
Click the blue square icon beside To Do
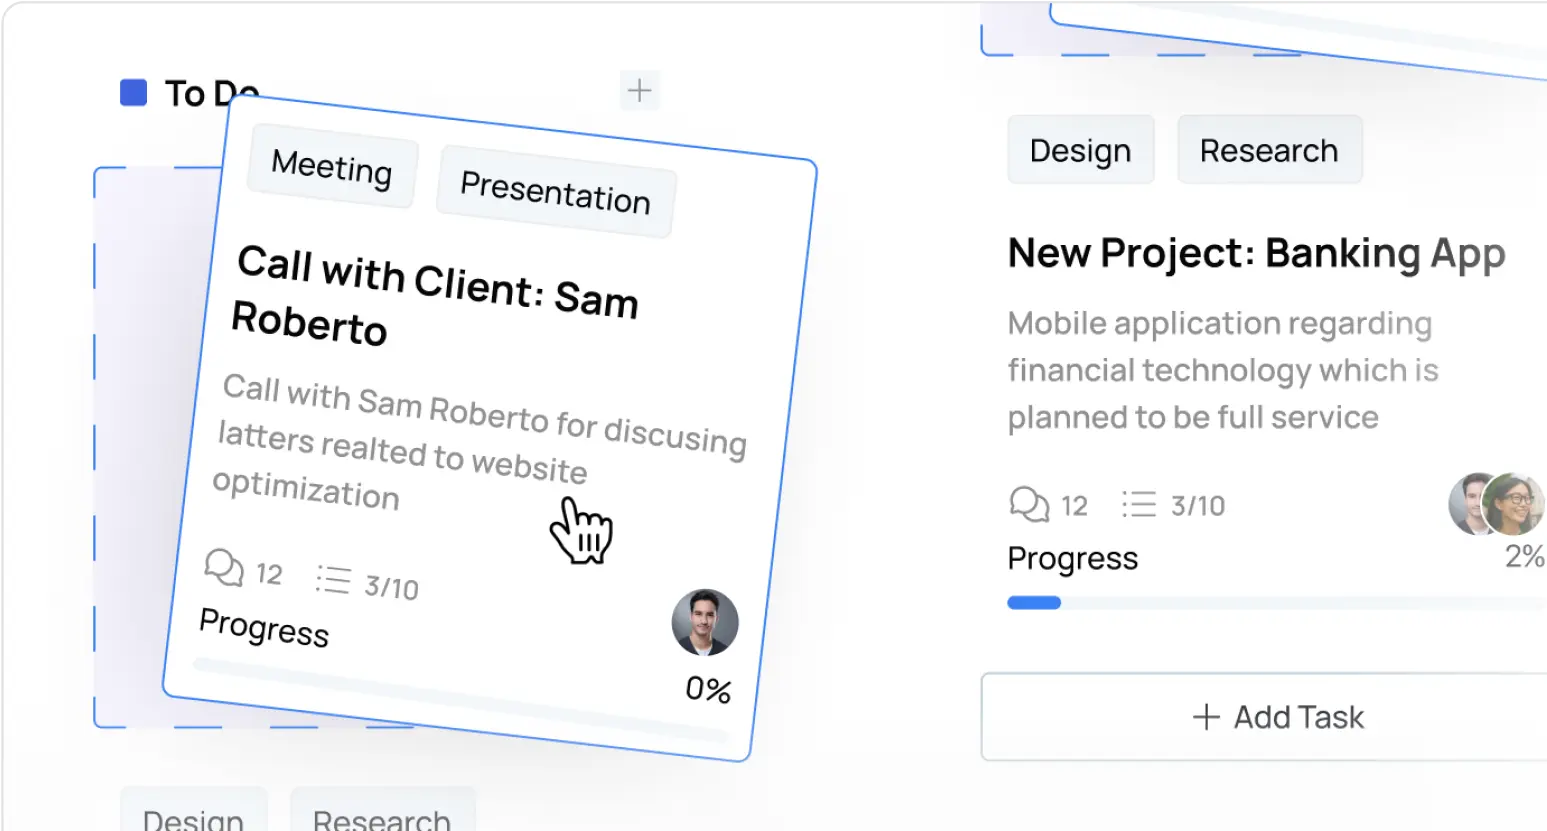[133, 91]
